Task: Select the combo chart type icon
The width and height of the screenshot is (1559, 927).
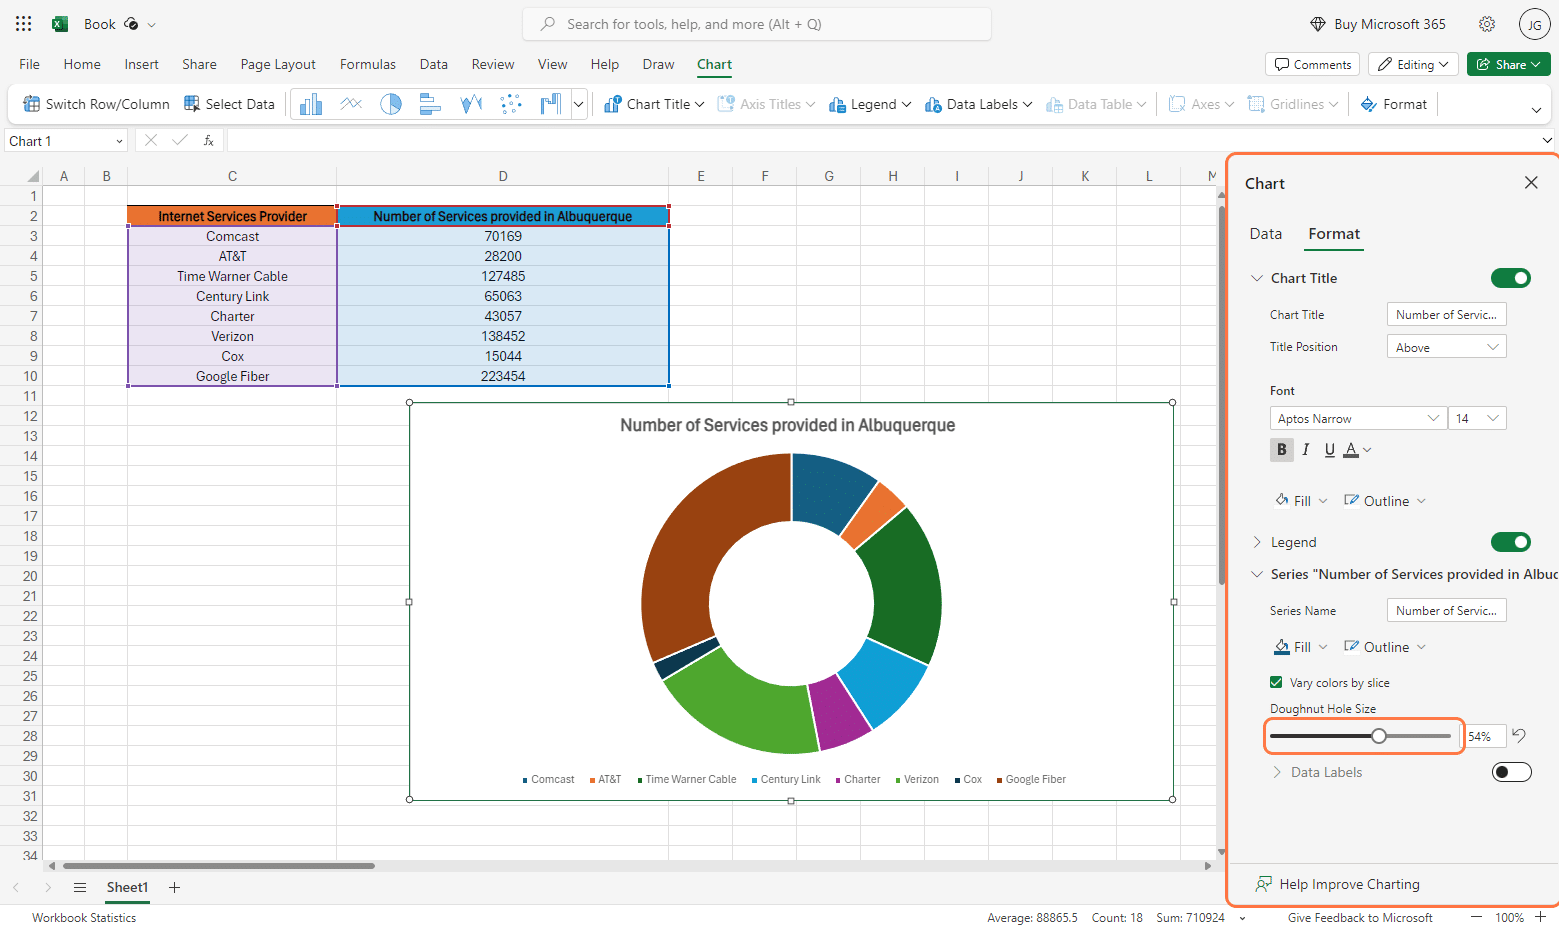Action: (550, 104)
